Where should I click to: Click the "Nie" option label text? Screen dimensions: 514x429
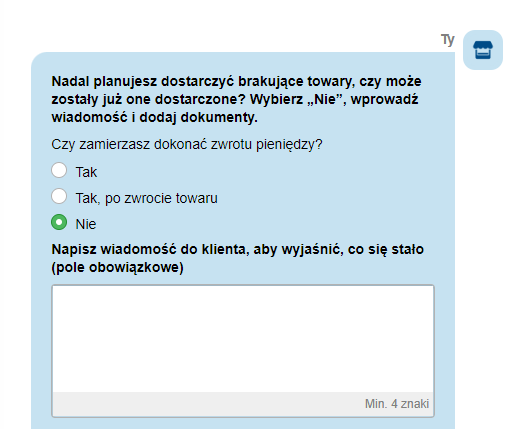(86, 224)
